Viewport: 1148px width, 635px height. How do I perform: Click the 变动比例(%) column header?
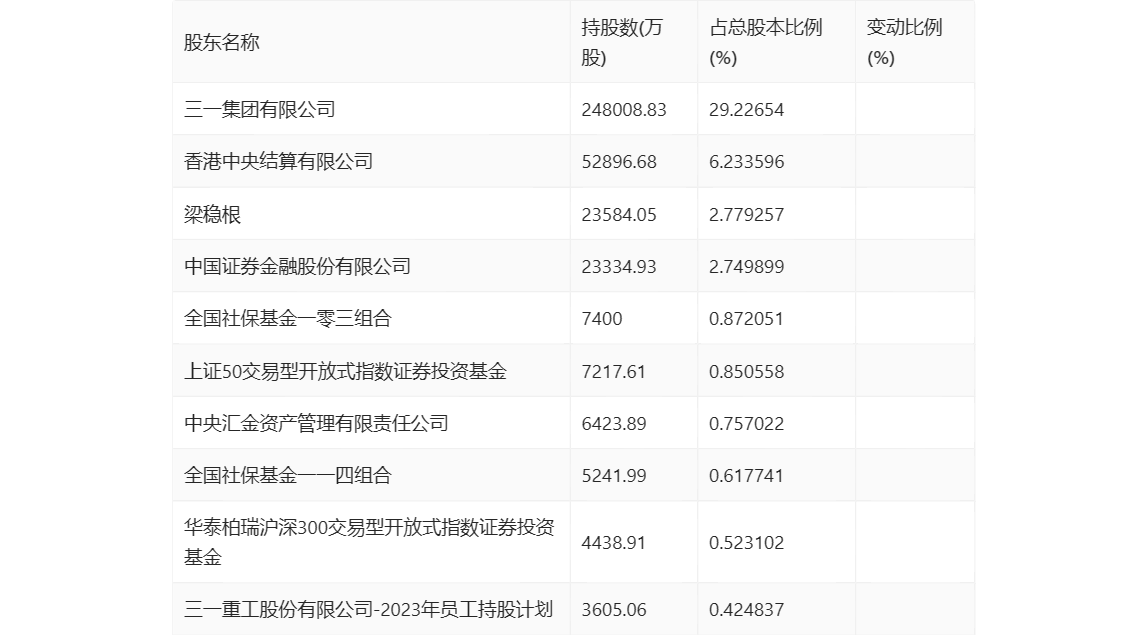(x=904, y=42)
